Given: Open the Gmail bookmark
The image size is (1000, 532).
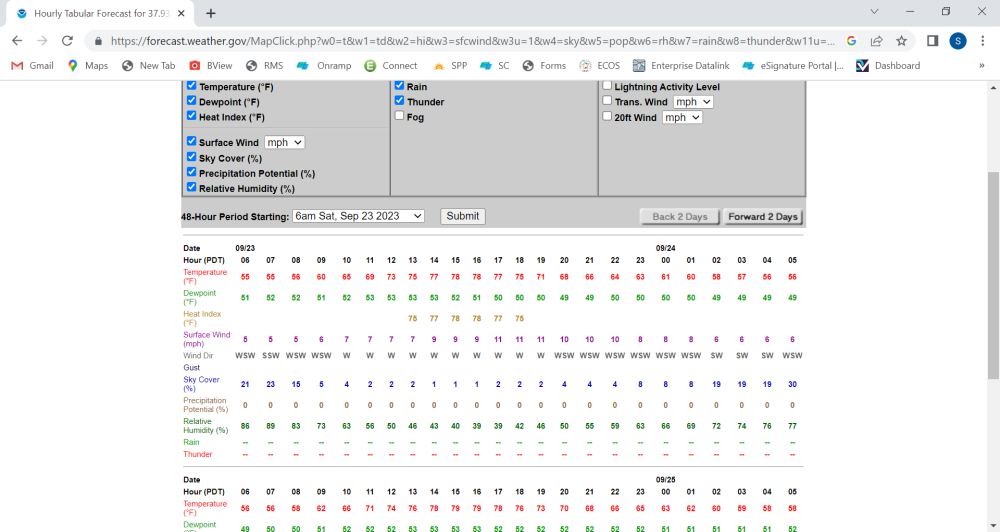Looking at the screenshot, I should point(33,66).
